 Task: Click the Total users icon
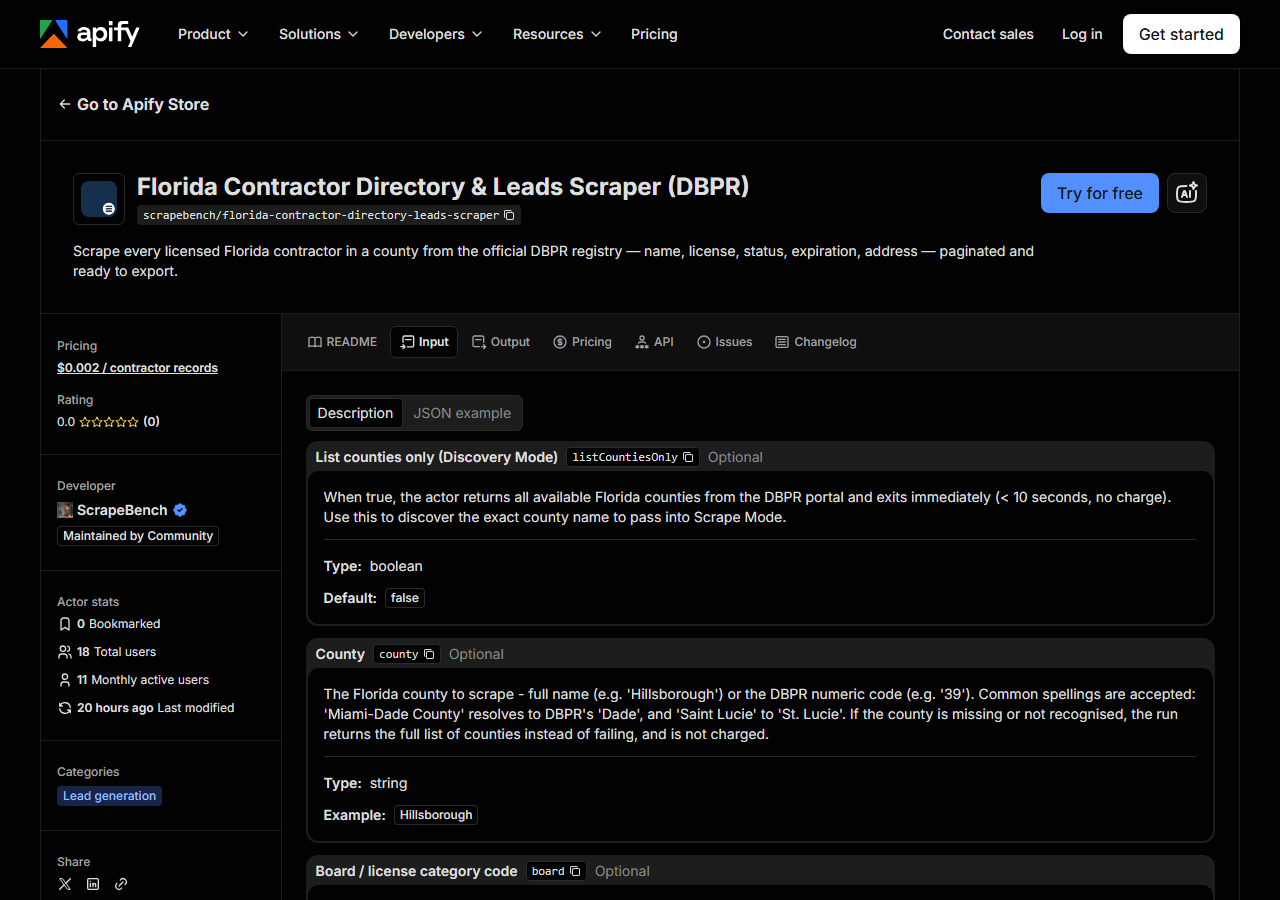[x=65, y=652]
